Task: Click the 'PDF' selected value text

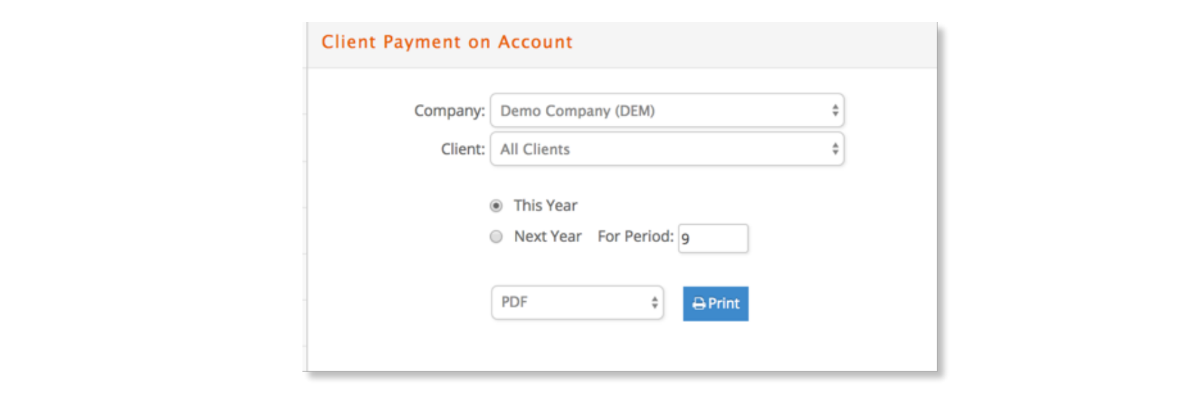Action: pos(514,302)
